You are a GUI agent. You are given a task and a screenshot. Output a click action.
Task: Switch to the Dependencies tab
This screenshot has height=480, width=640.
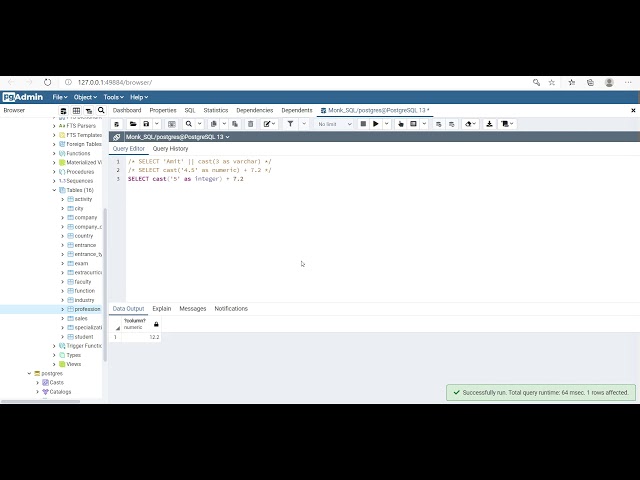pyautogui.click(x=255, y=110)
